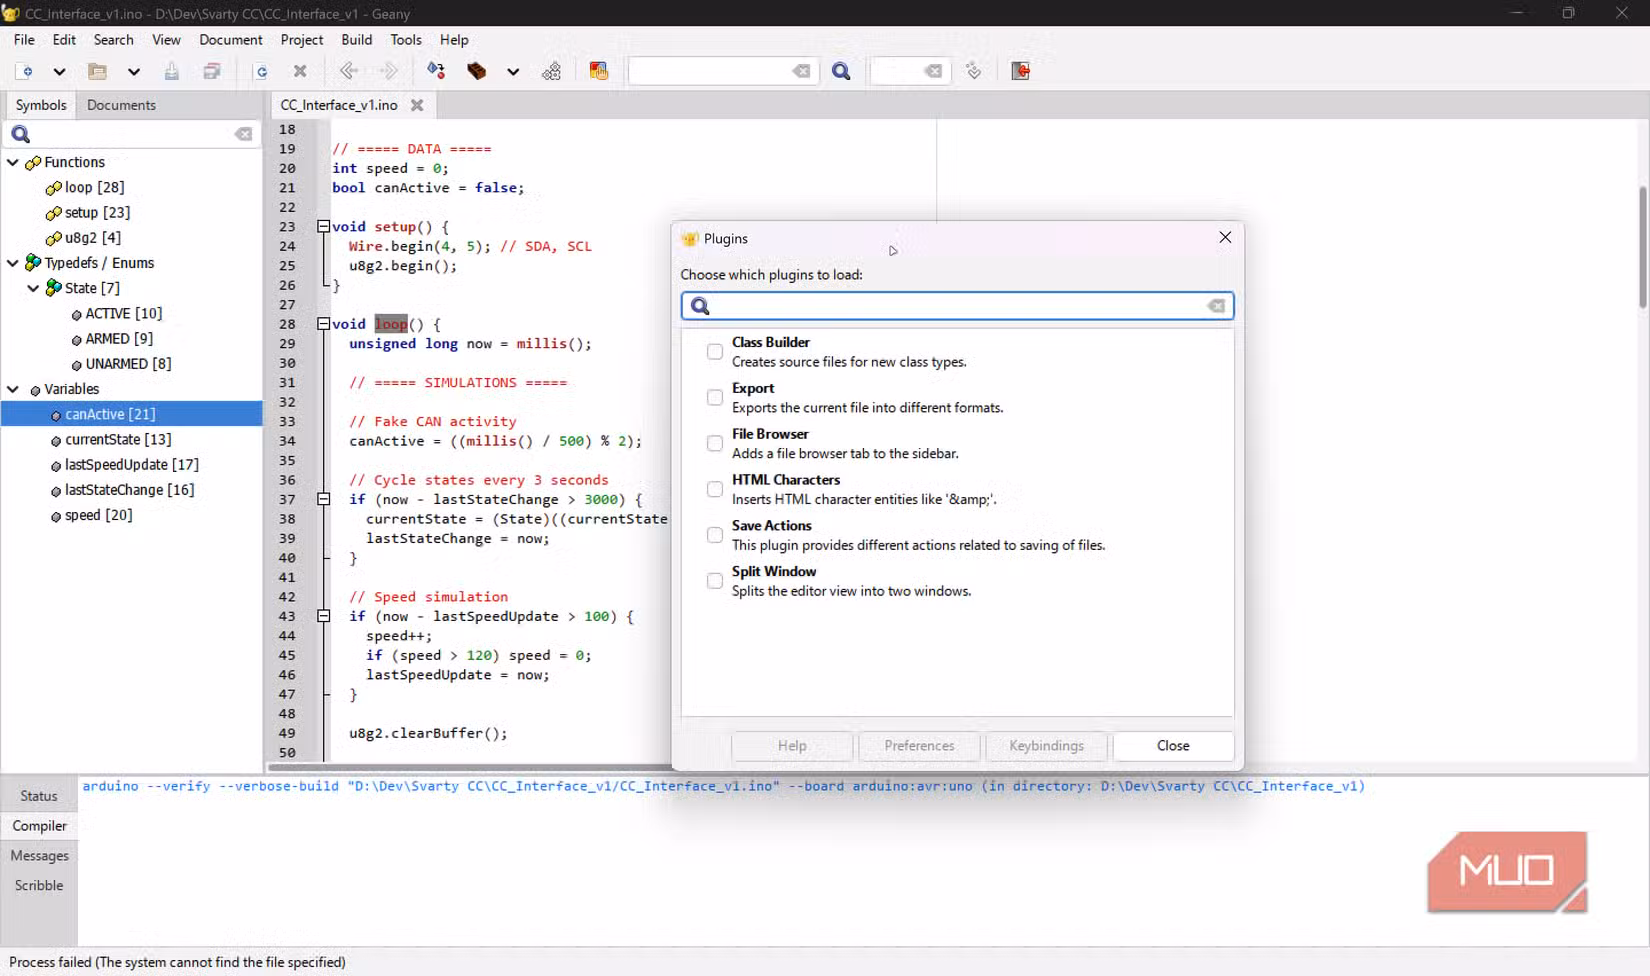Enable the Split Window plugin

click(x=715, y=582)
